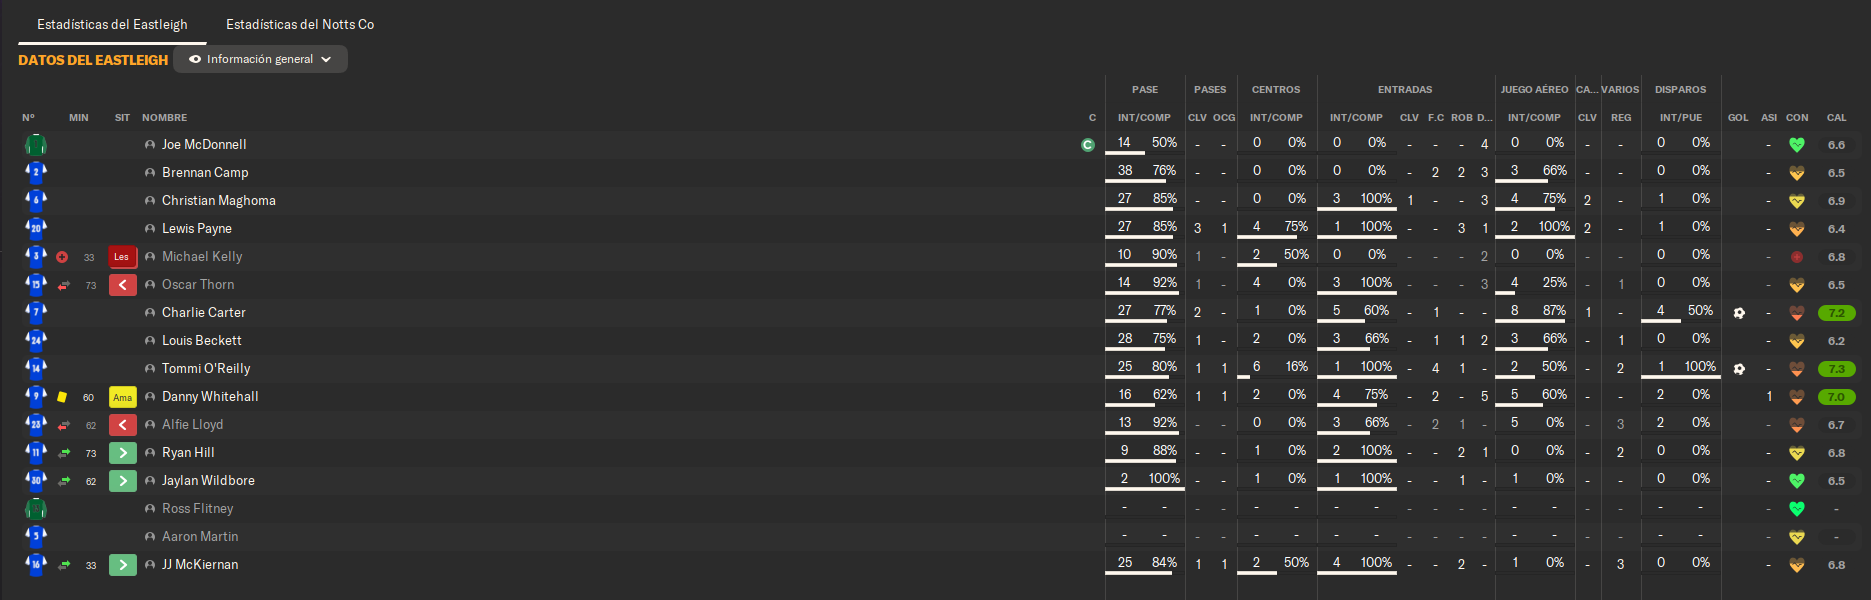
Task: Click the DATOS DEL EASTLEIGH heading
Action: (93, 60)
